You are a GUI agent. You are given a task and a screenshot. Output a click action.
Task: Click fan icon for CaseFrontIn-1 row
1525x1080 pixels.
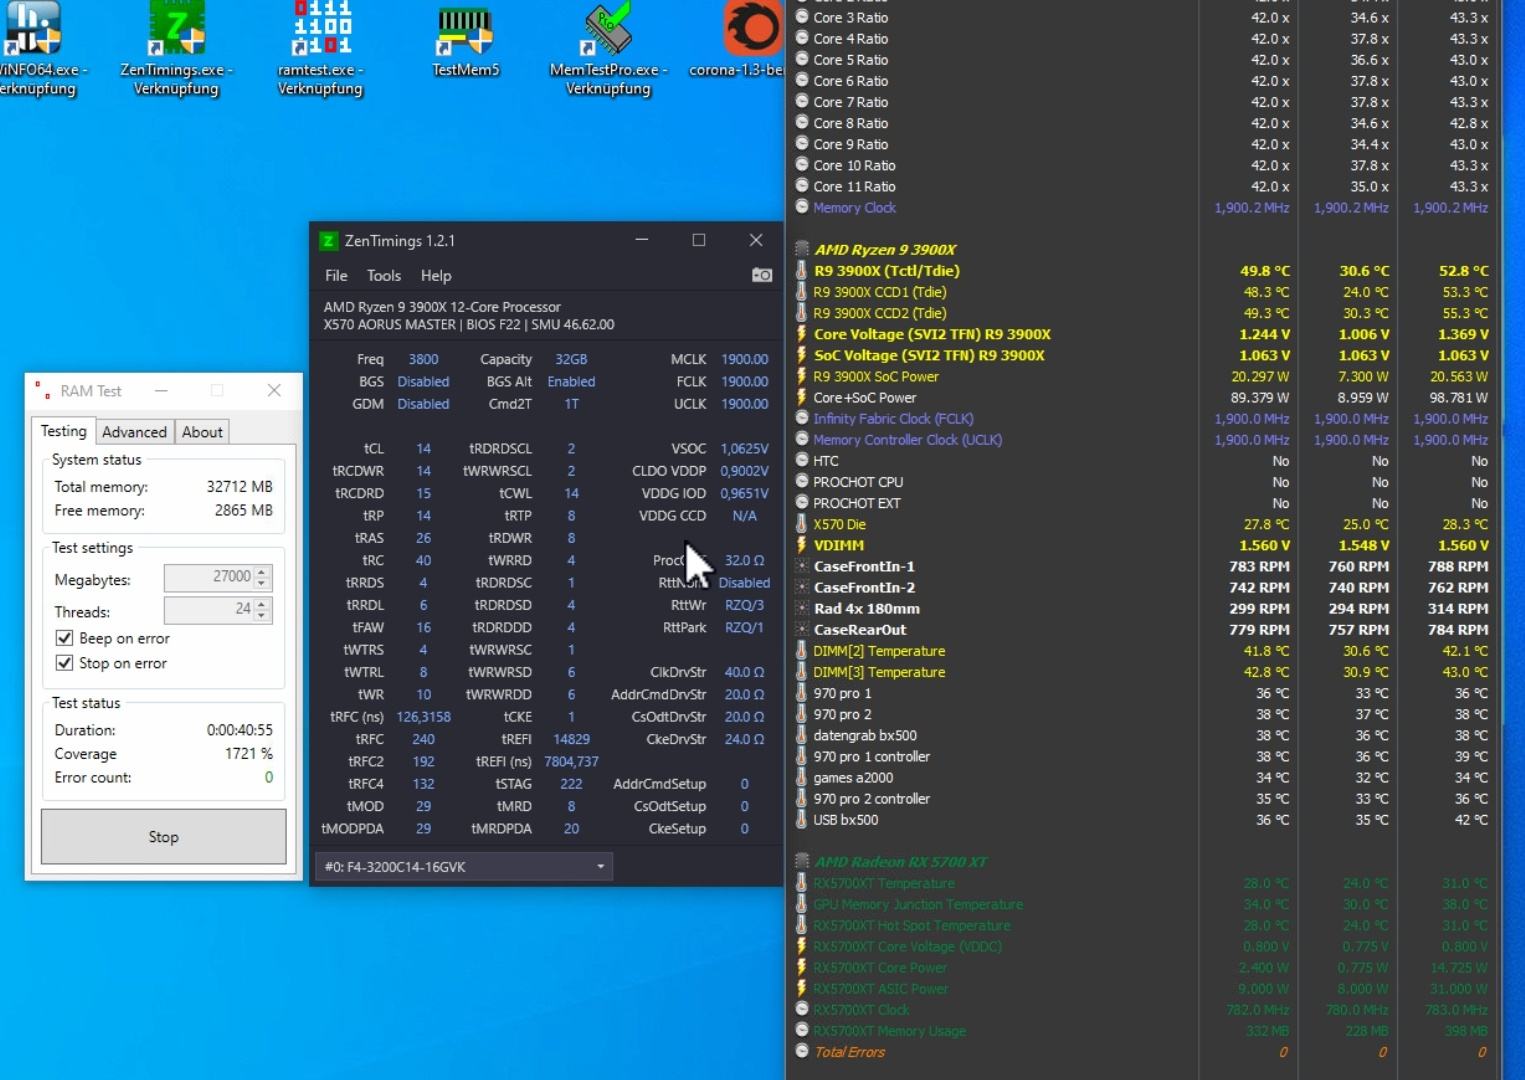pyautogui.click(x=802, y=566)
